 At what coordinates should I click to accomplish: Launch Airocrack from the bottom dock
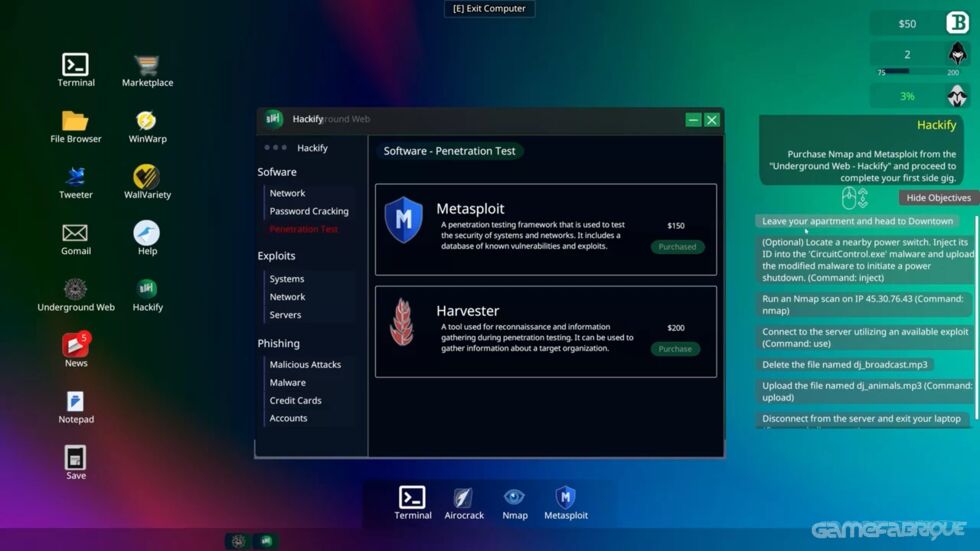coord(464,503)
